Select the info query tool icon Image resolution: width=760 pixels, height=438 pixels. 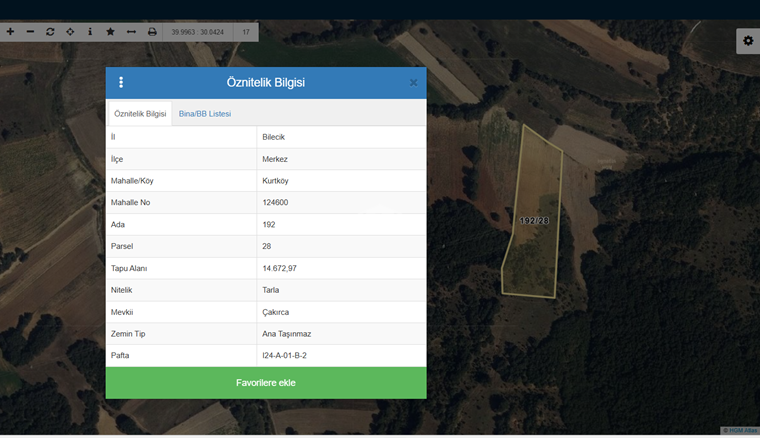90,32
